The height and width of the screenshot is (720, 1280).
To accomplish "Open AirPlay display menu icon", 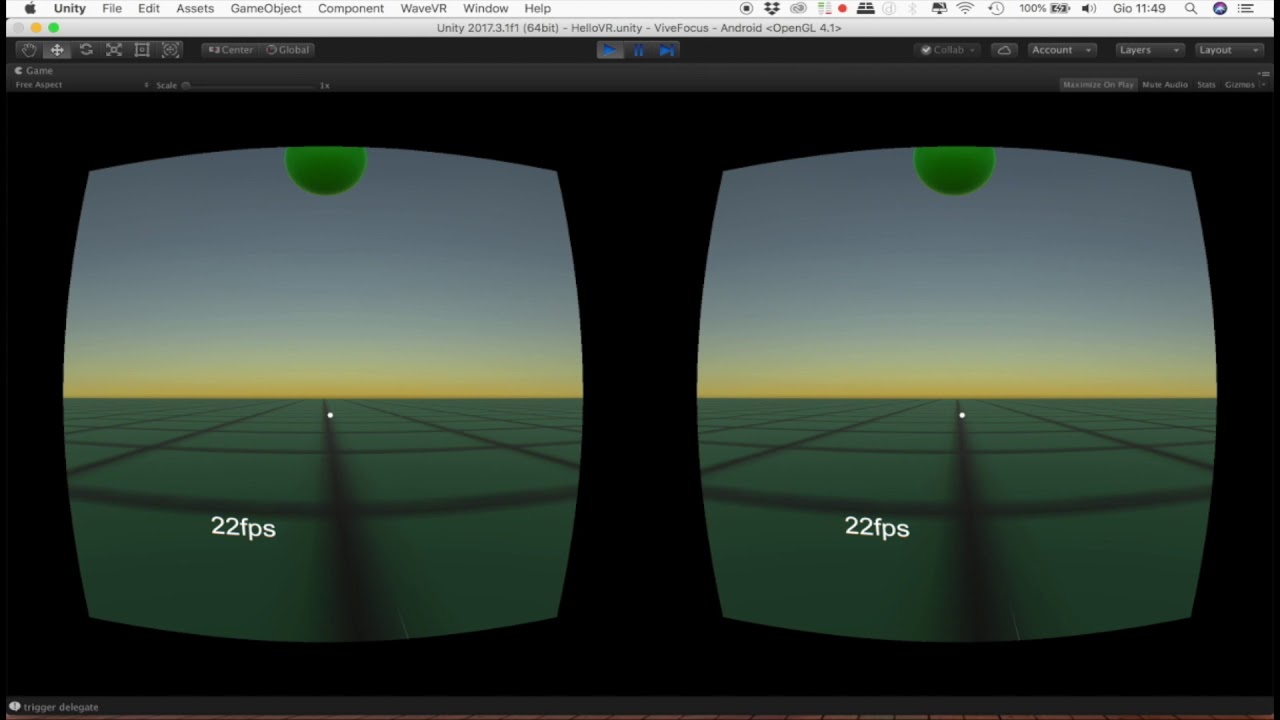I will (939, 8).
